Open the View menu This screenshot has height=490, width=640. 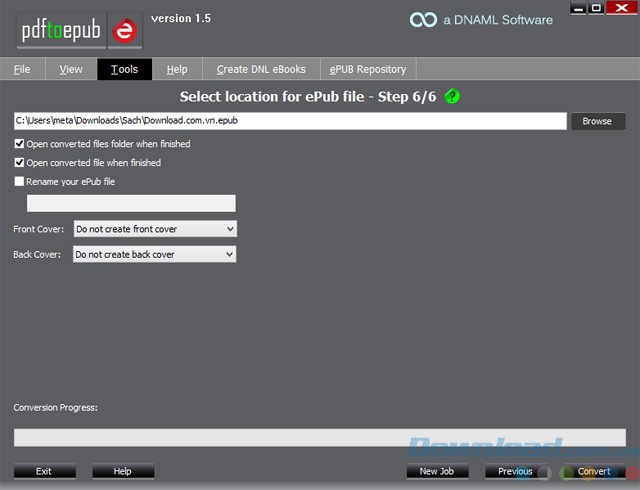pyautogui.click(x=71, y=70)
